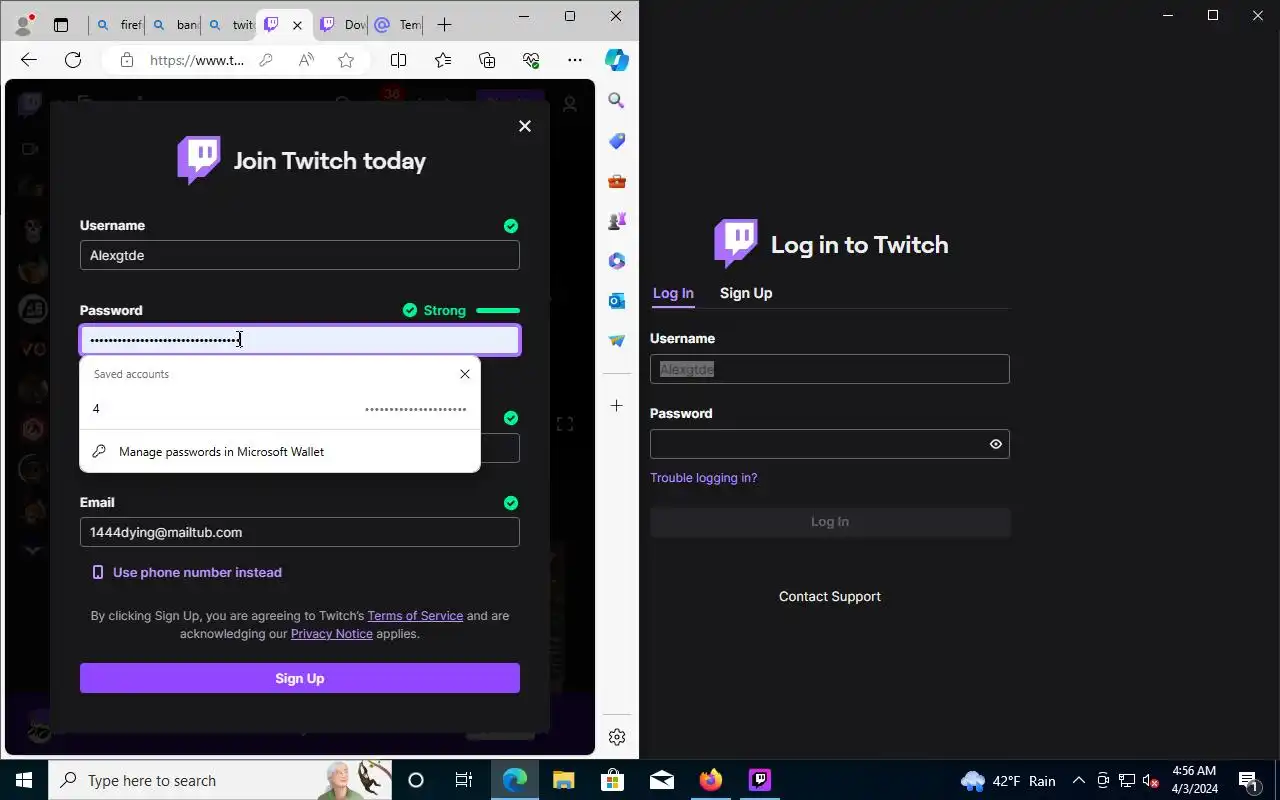Choose Use phone number instead

187,573
